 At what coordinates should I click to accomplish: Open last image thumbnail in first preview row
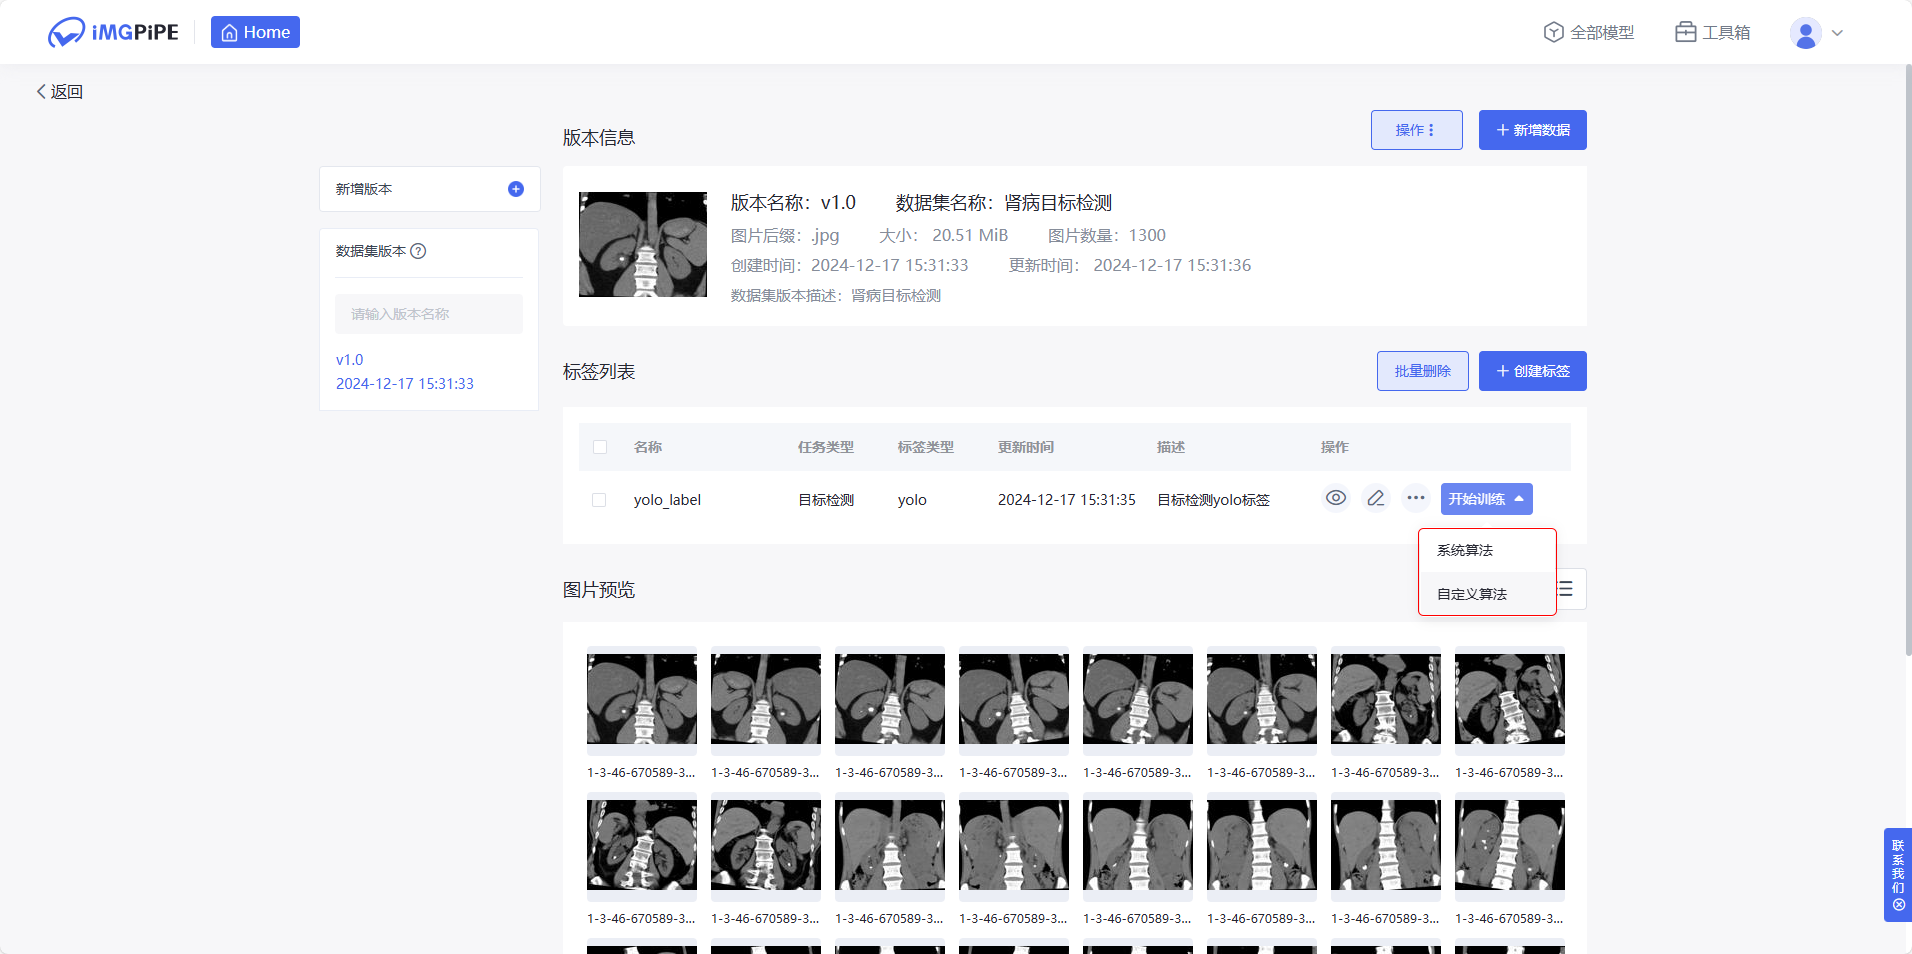pyautogui.click(x=1510, y=699)
